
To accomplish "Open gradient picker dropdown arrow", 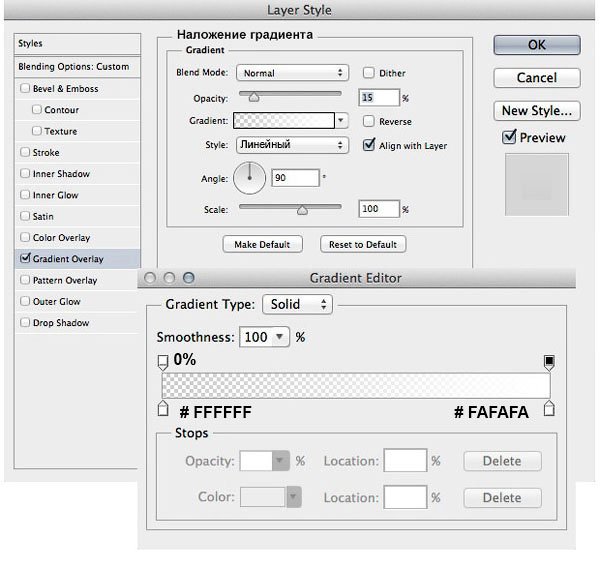I will click(341, 121).
